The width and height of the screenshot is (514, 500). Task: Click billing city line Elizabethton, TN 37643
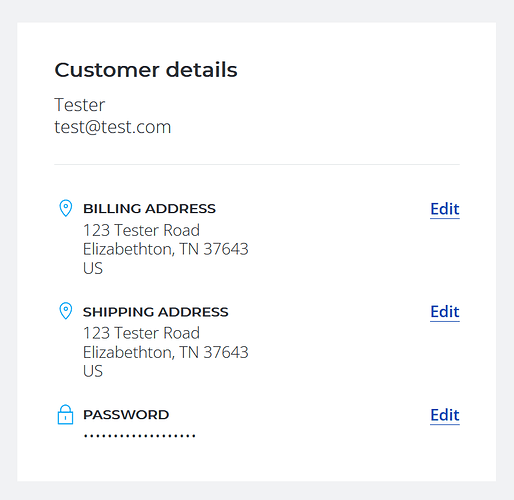click(x=166, y=249)
